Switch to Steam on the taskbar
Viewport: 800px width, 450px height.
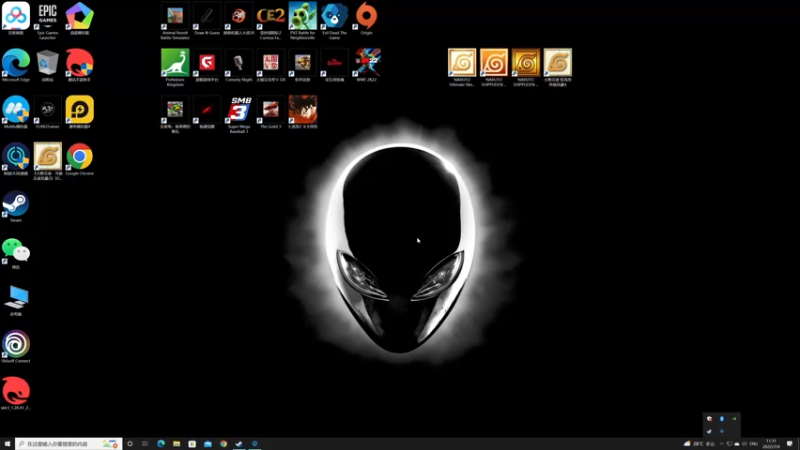(x=239, y=444)
